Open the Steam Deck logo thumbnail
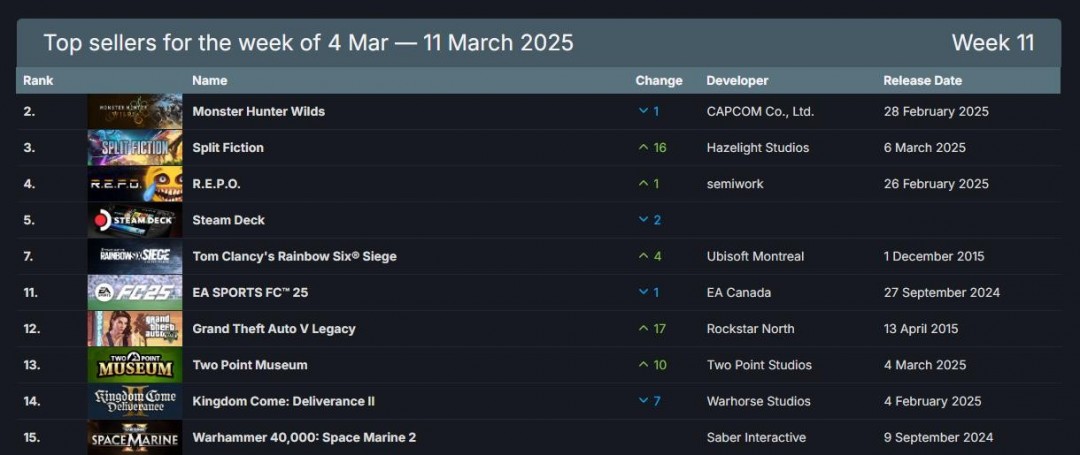The width and height of the screenshot is (1080, 455). [x=135, y=220]
